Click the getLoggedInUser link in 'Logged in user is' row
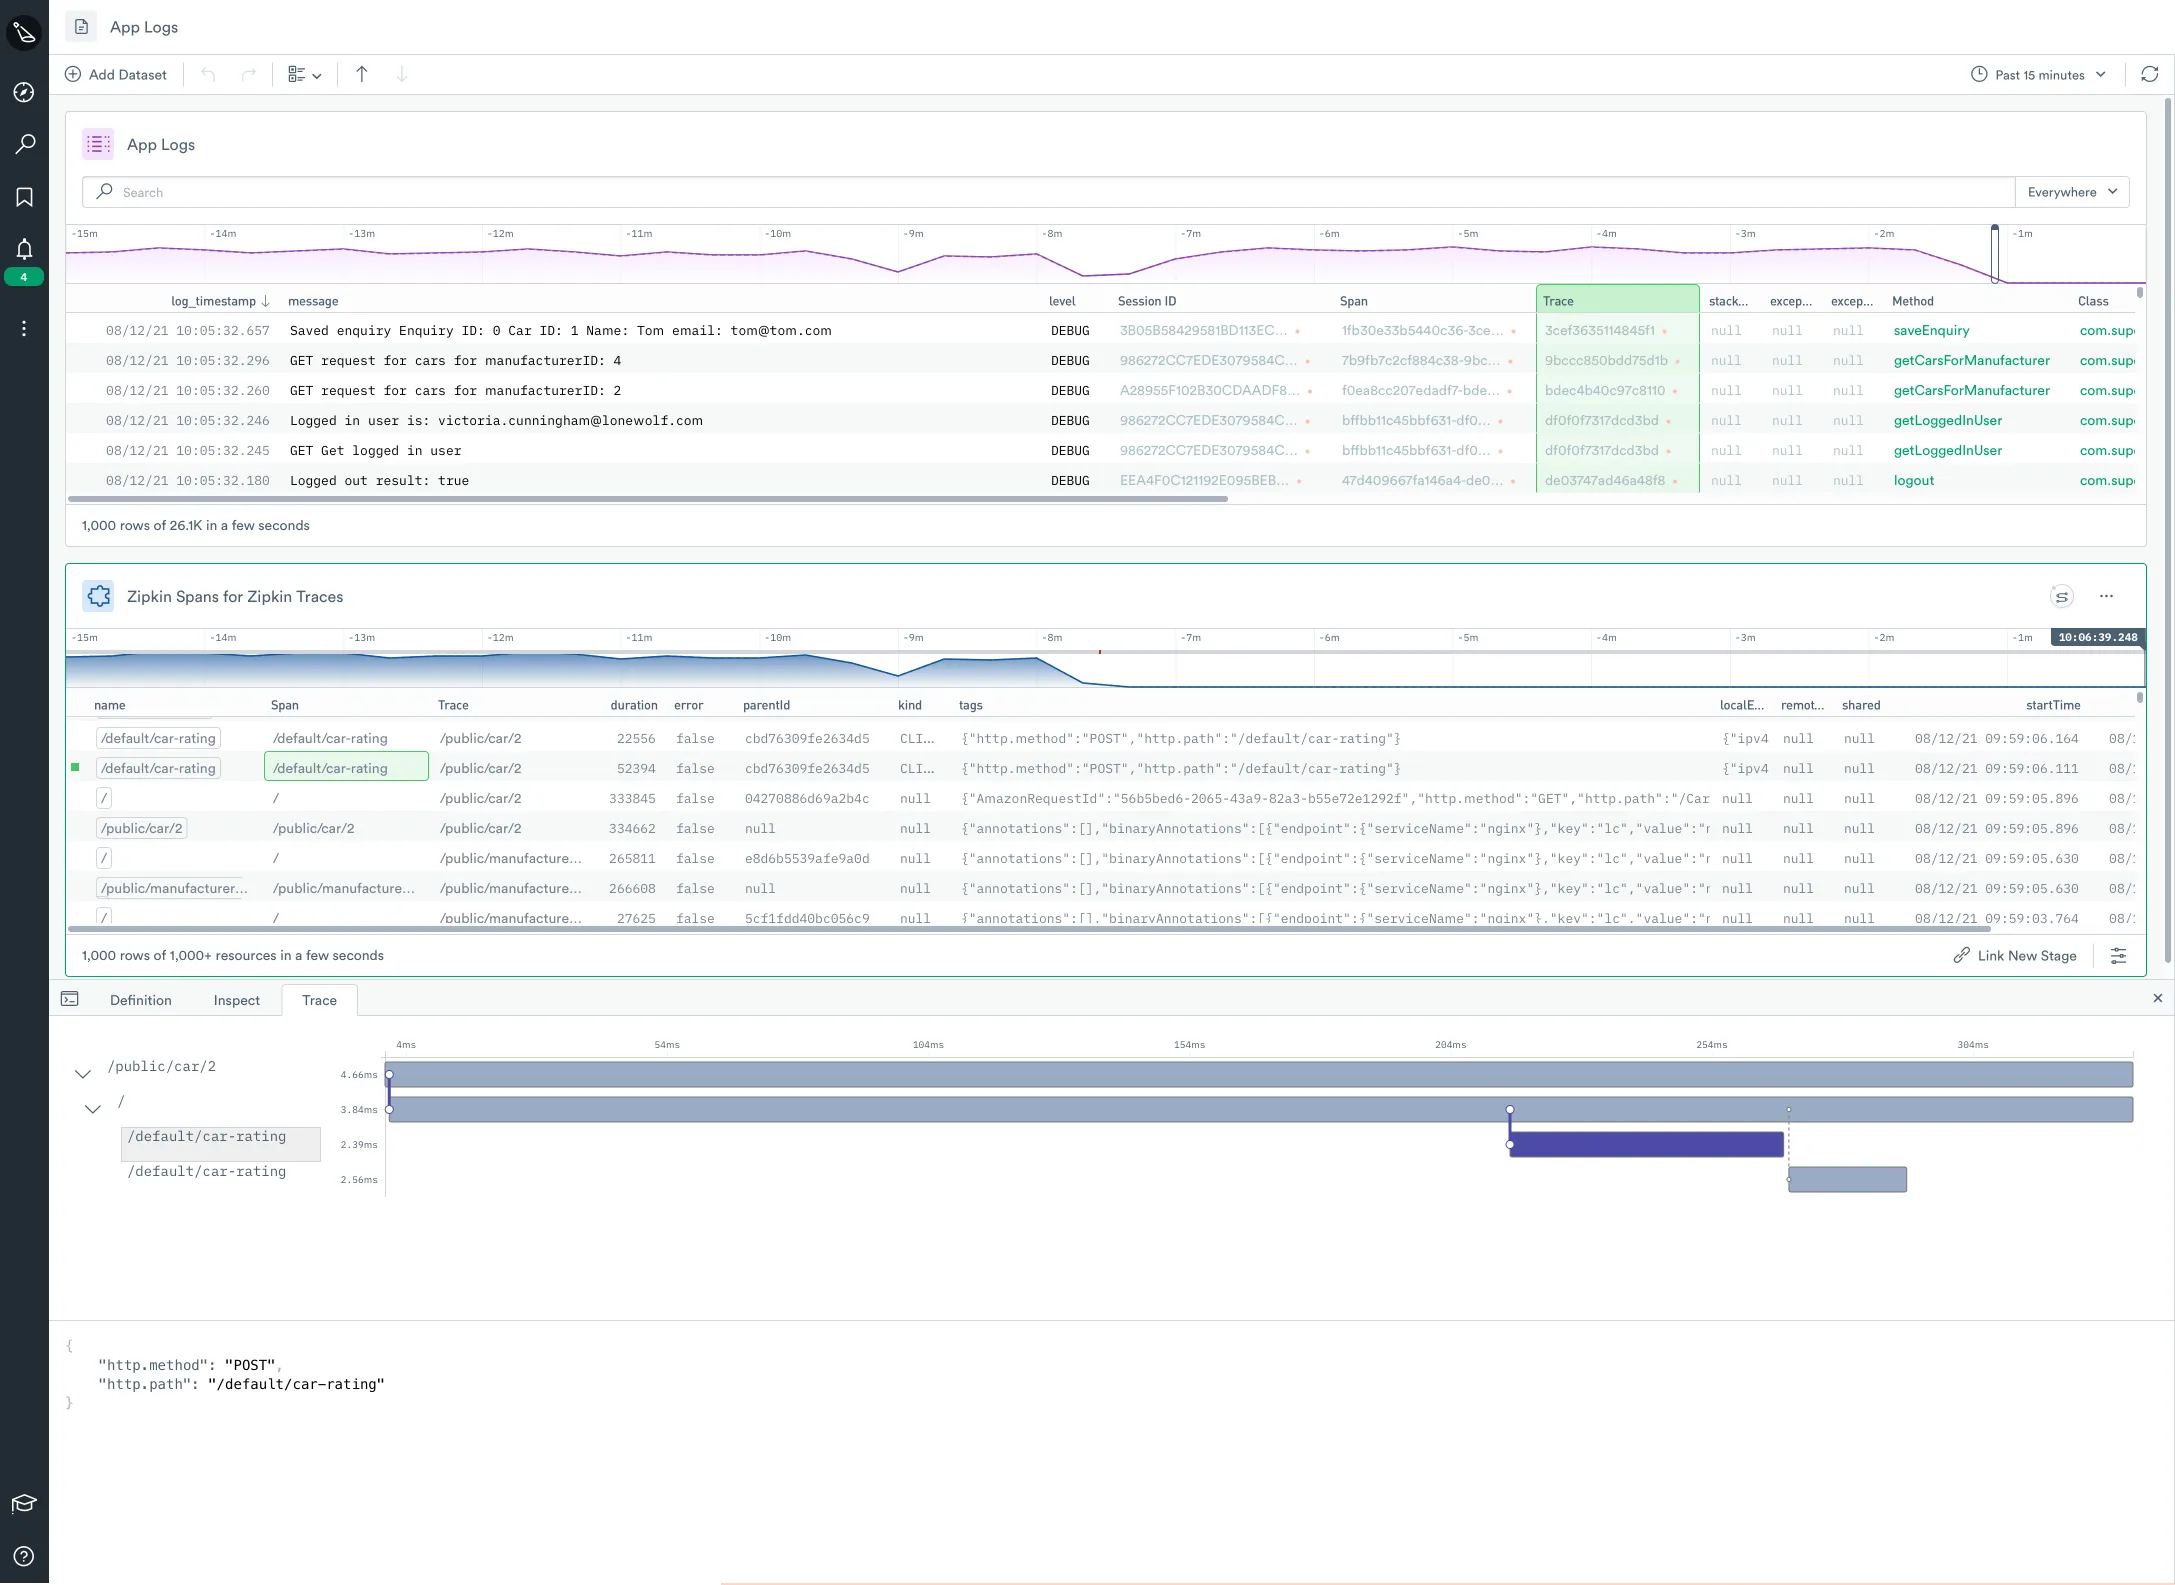 point(1947,420)
